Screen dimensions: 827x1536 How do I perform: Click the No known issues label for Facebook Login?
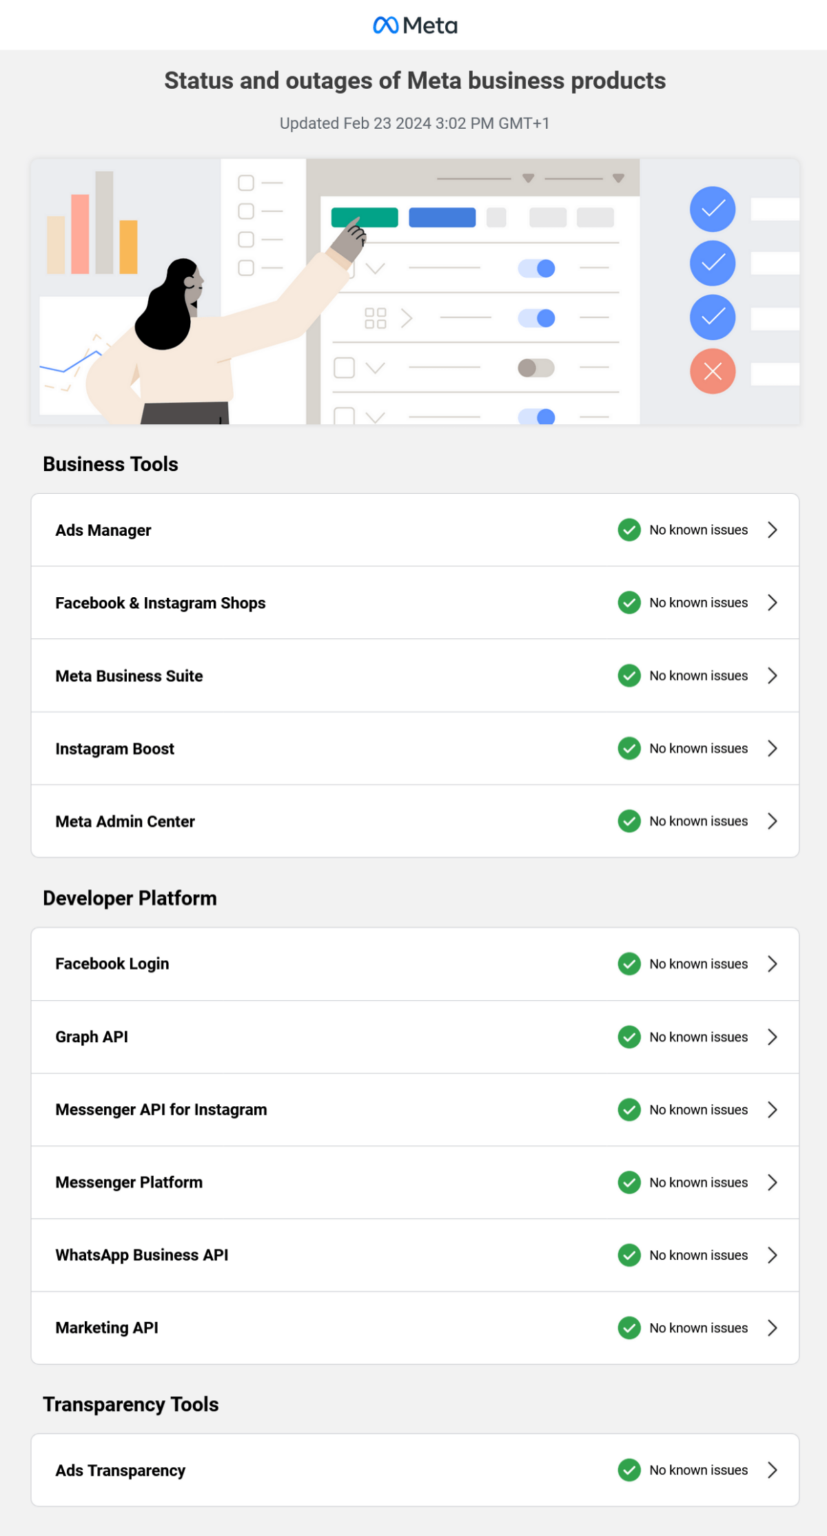pos(698,963)
